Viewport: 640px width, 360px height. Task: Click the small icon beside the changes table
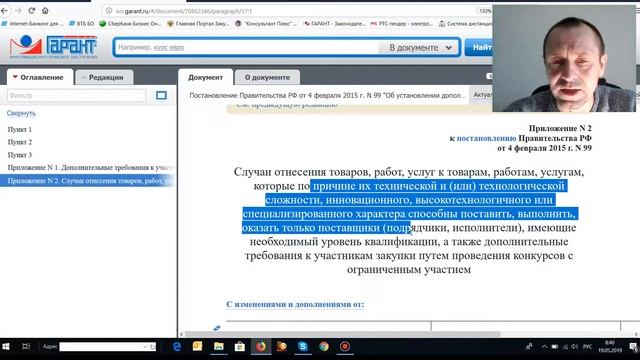tap(217, 328)
